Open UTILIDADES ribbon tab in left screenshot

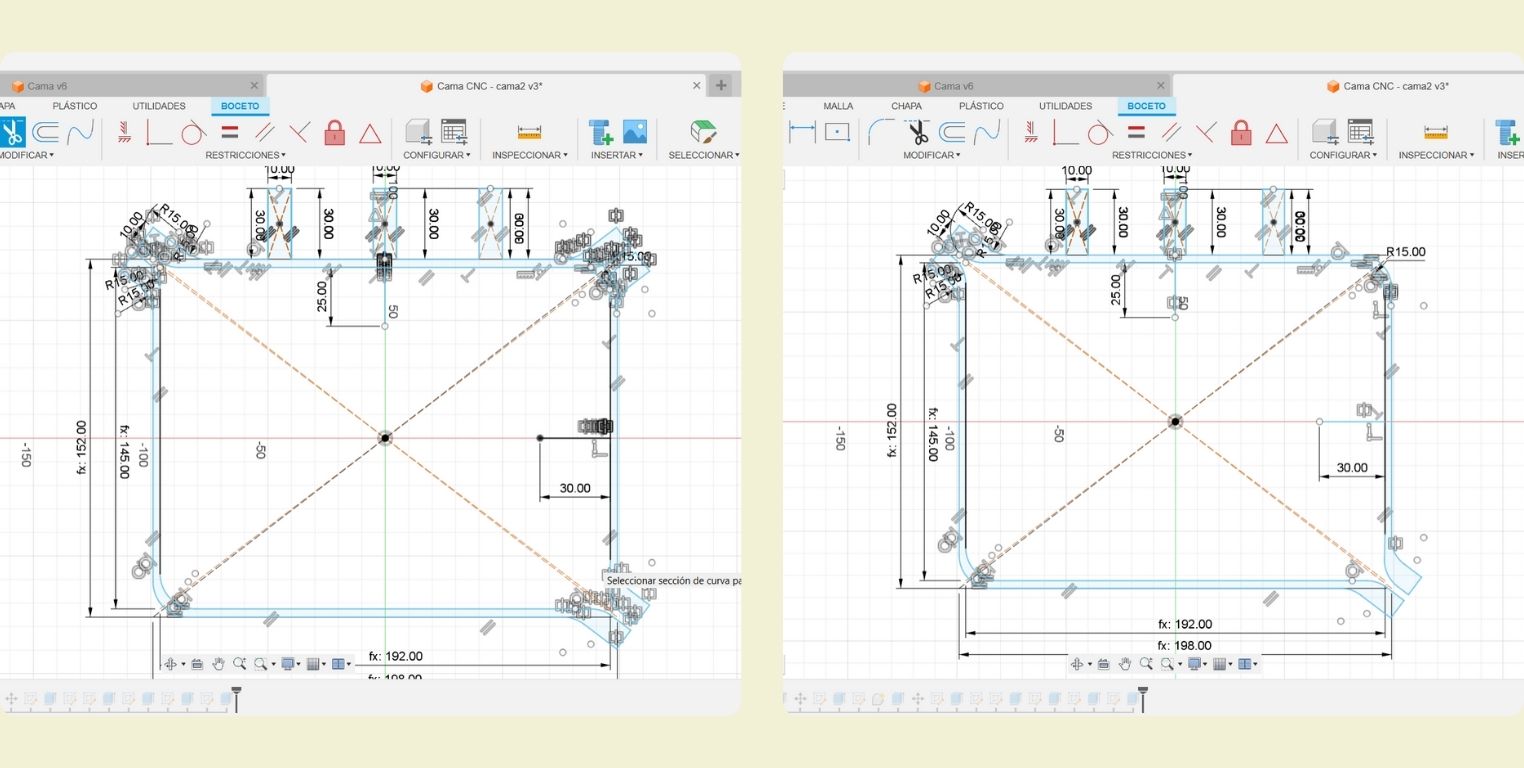(x=159, y=106)
